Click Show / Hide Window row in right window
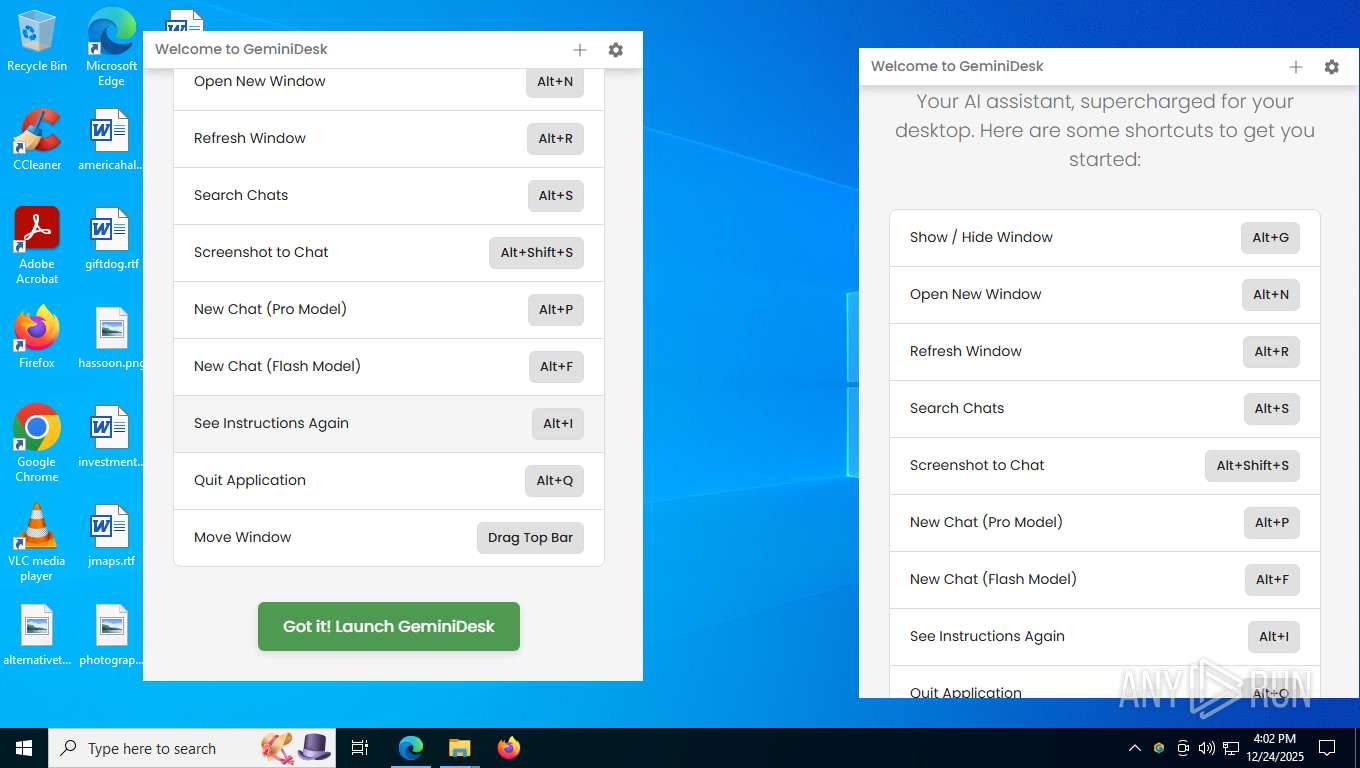Viewport: 1360px width, 768px height. click(x=1105, y=238)
